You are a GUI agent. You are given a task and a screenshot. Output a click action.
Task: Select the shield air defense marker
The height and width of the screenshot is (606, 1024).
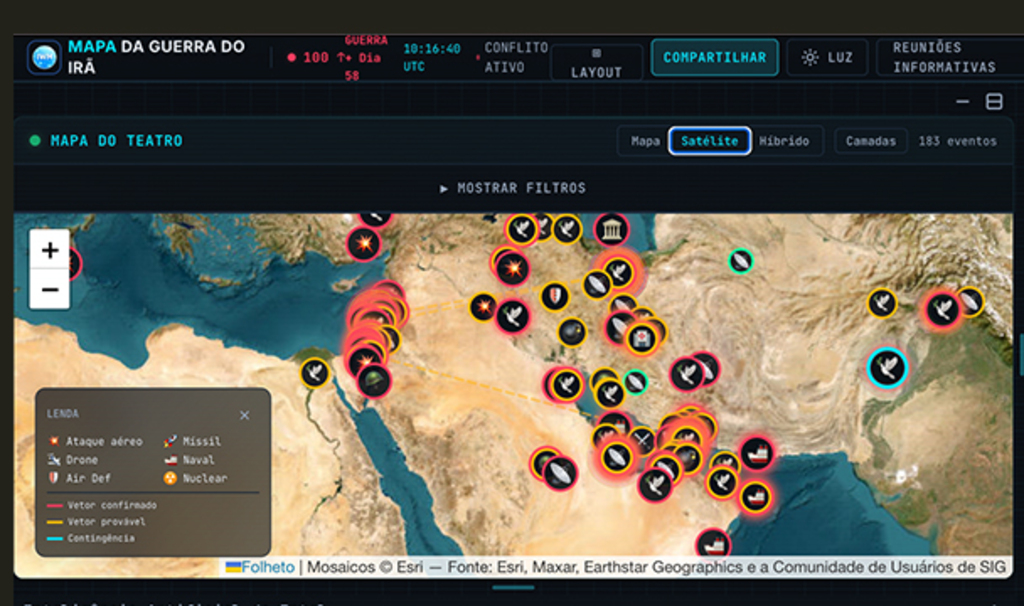tap(554, 296)
